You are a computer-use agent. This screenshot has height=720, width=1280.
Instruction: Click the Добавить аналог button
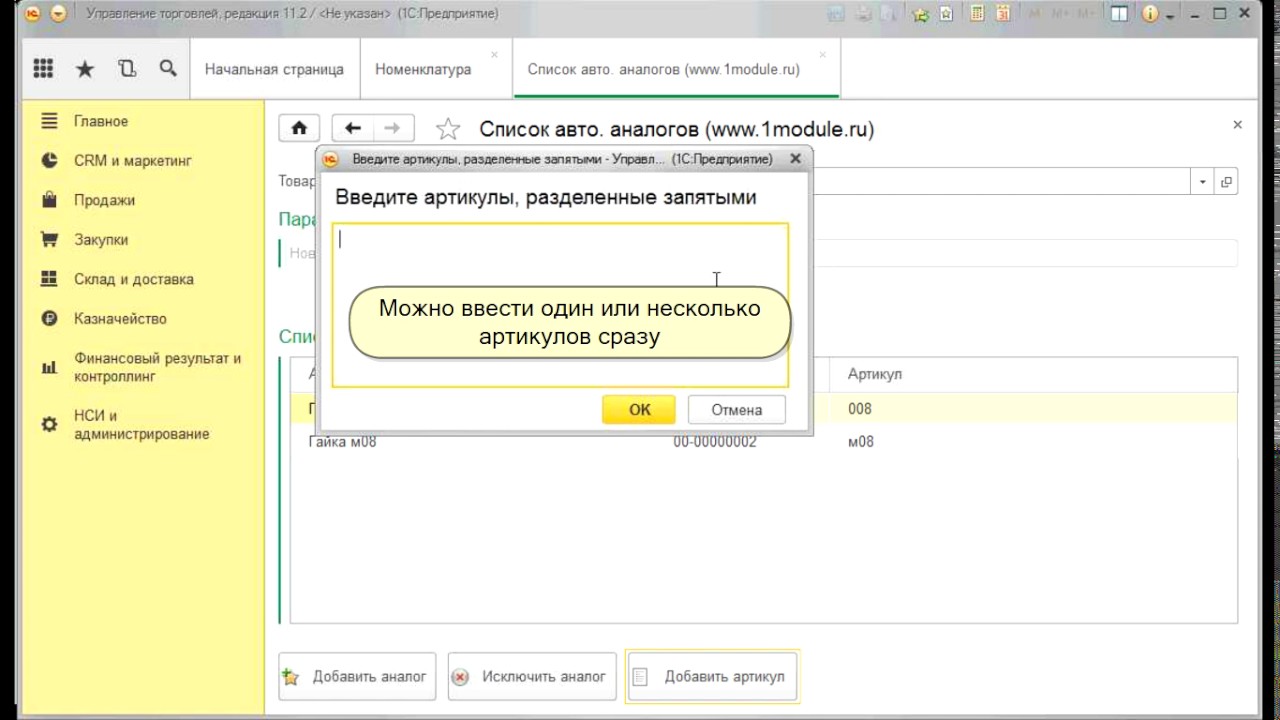click(x=357, y=677)
